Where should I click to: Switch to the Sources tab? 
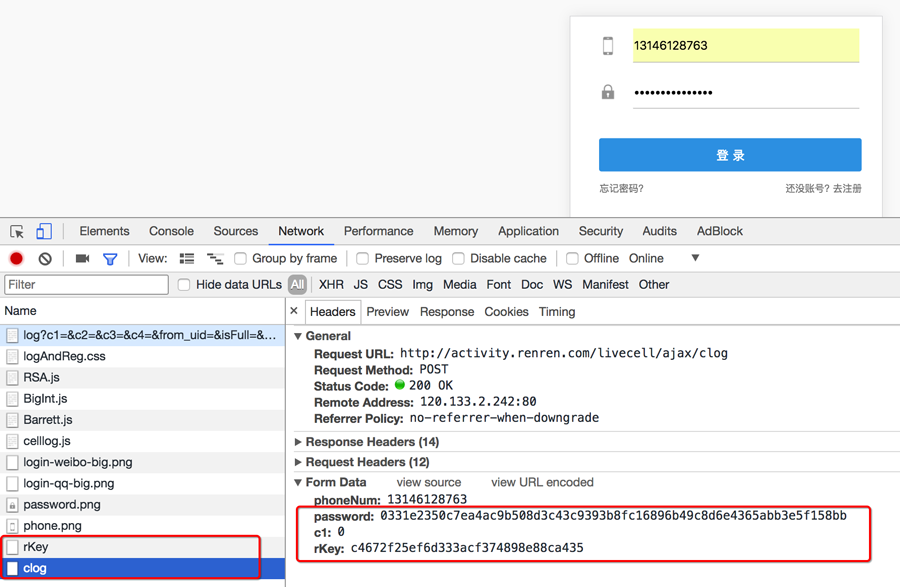(236, 231)
